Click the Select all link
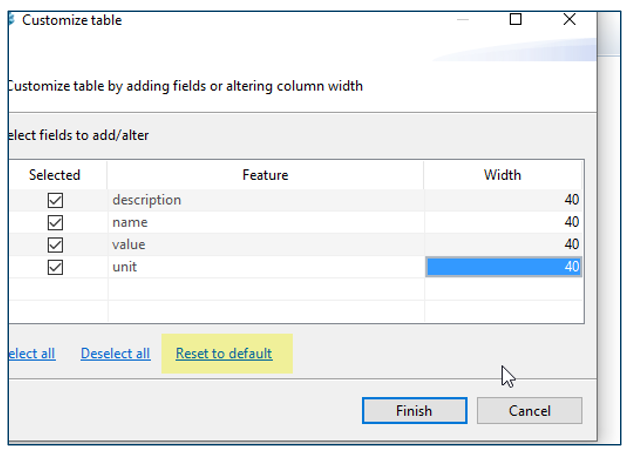 (x=30, y=353)
